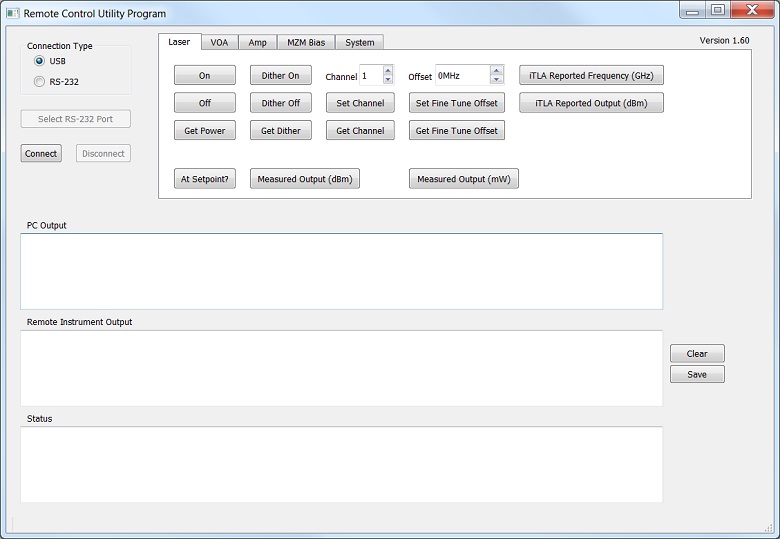Screen dimensions: 780x539
Task: Enable Dither On
Action: pyautogui.click(x=280, y=76)
